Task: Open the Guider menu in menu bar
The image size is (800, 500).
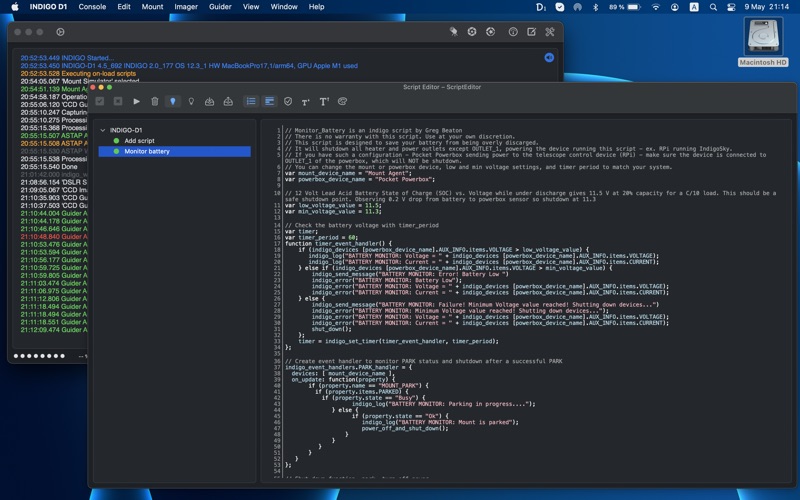Action: point(220,7)
